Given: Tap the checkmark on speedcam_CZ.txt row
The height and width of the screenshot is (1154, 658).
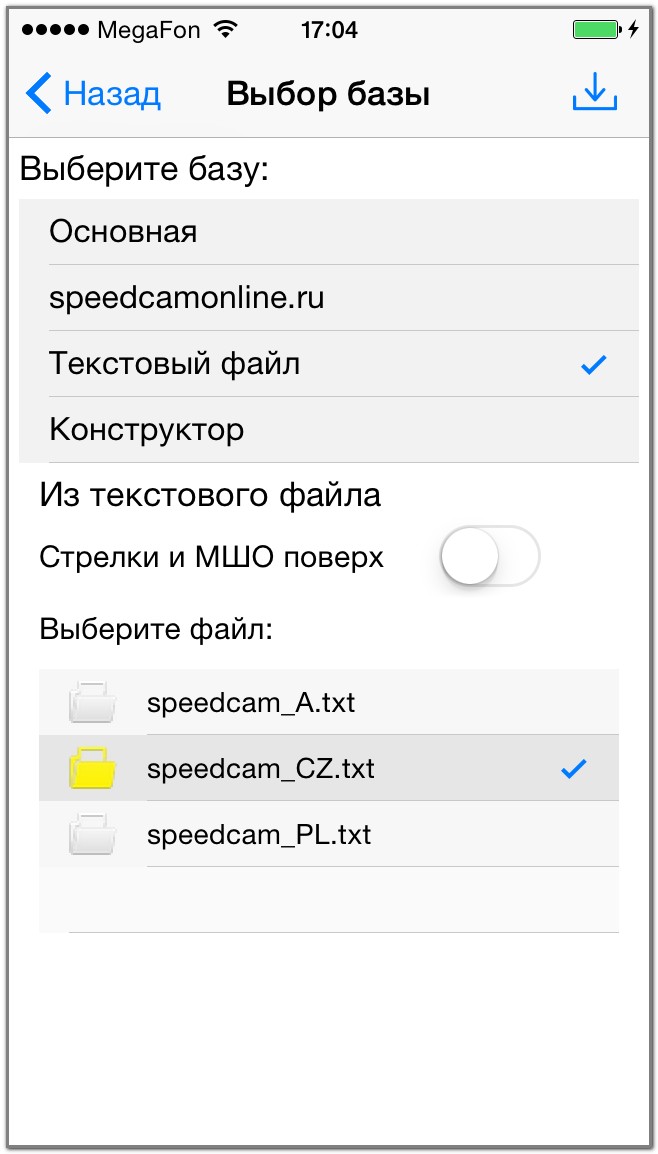Looking at the screenshot, I should [x=574, y=768].
